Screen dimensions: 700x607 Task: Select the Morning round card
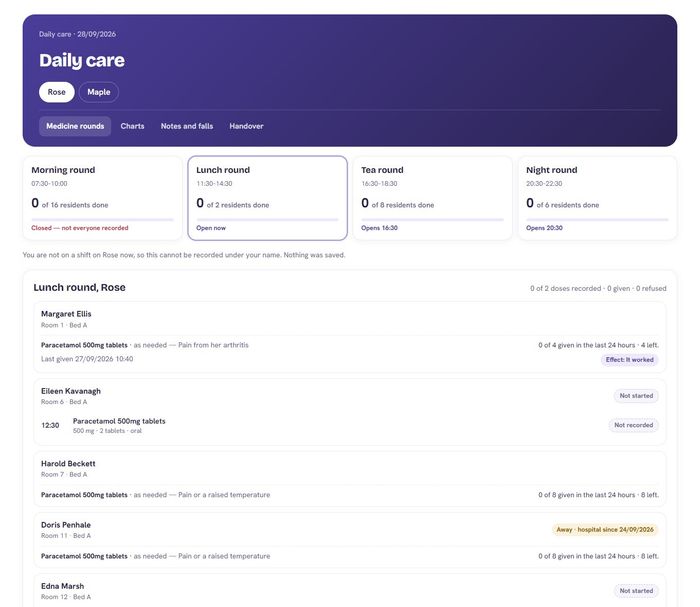click(x=103, y=198)
